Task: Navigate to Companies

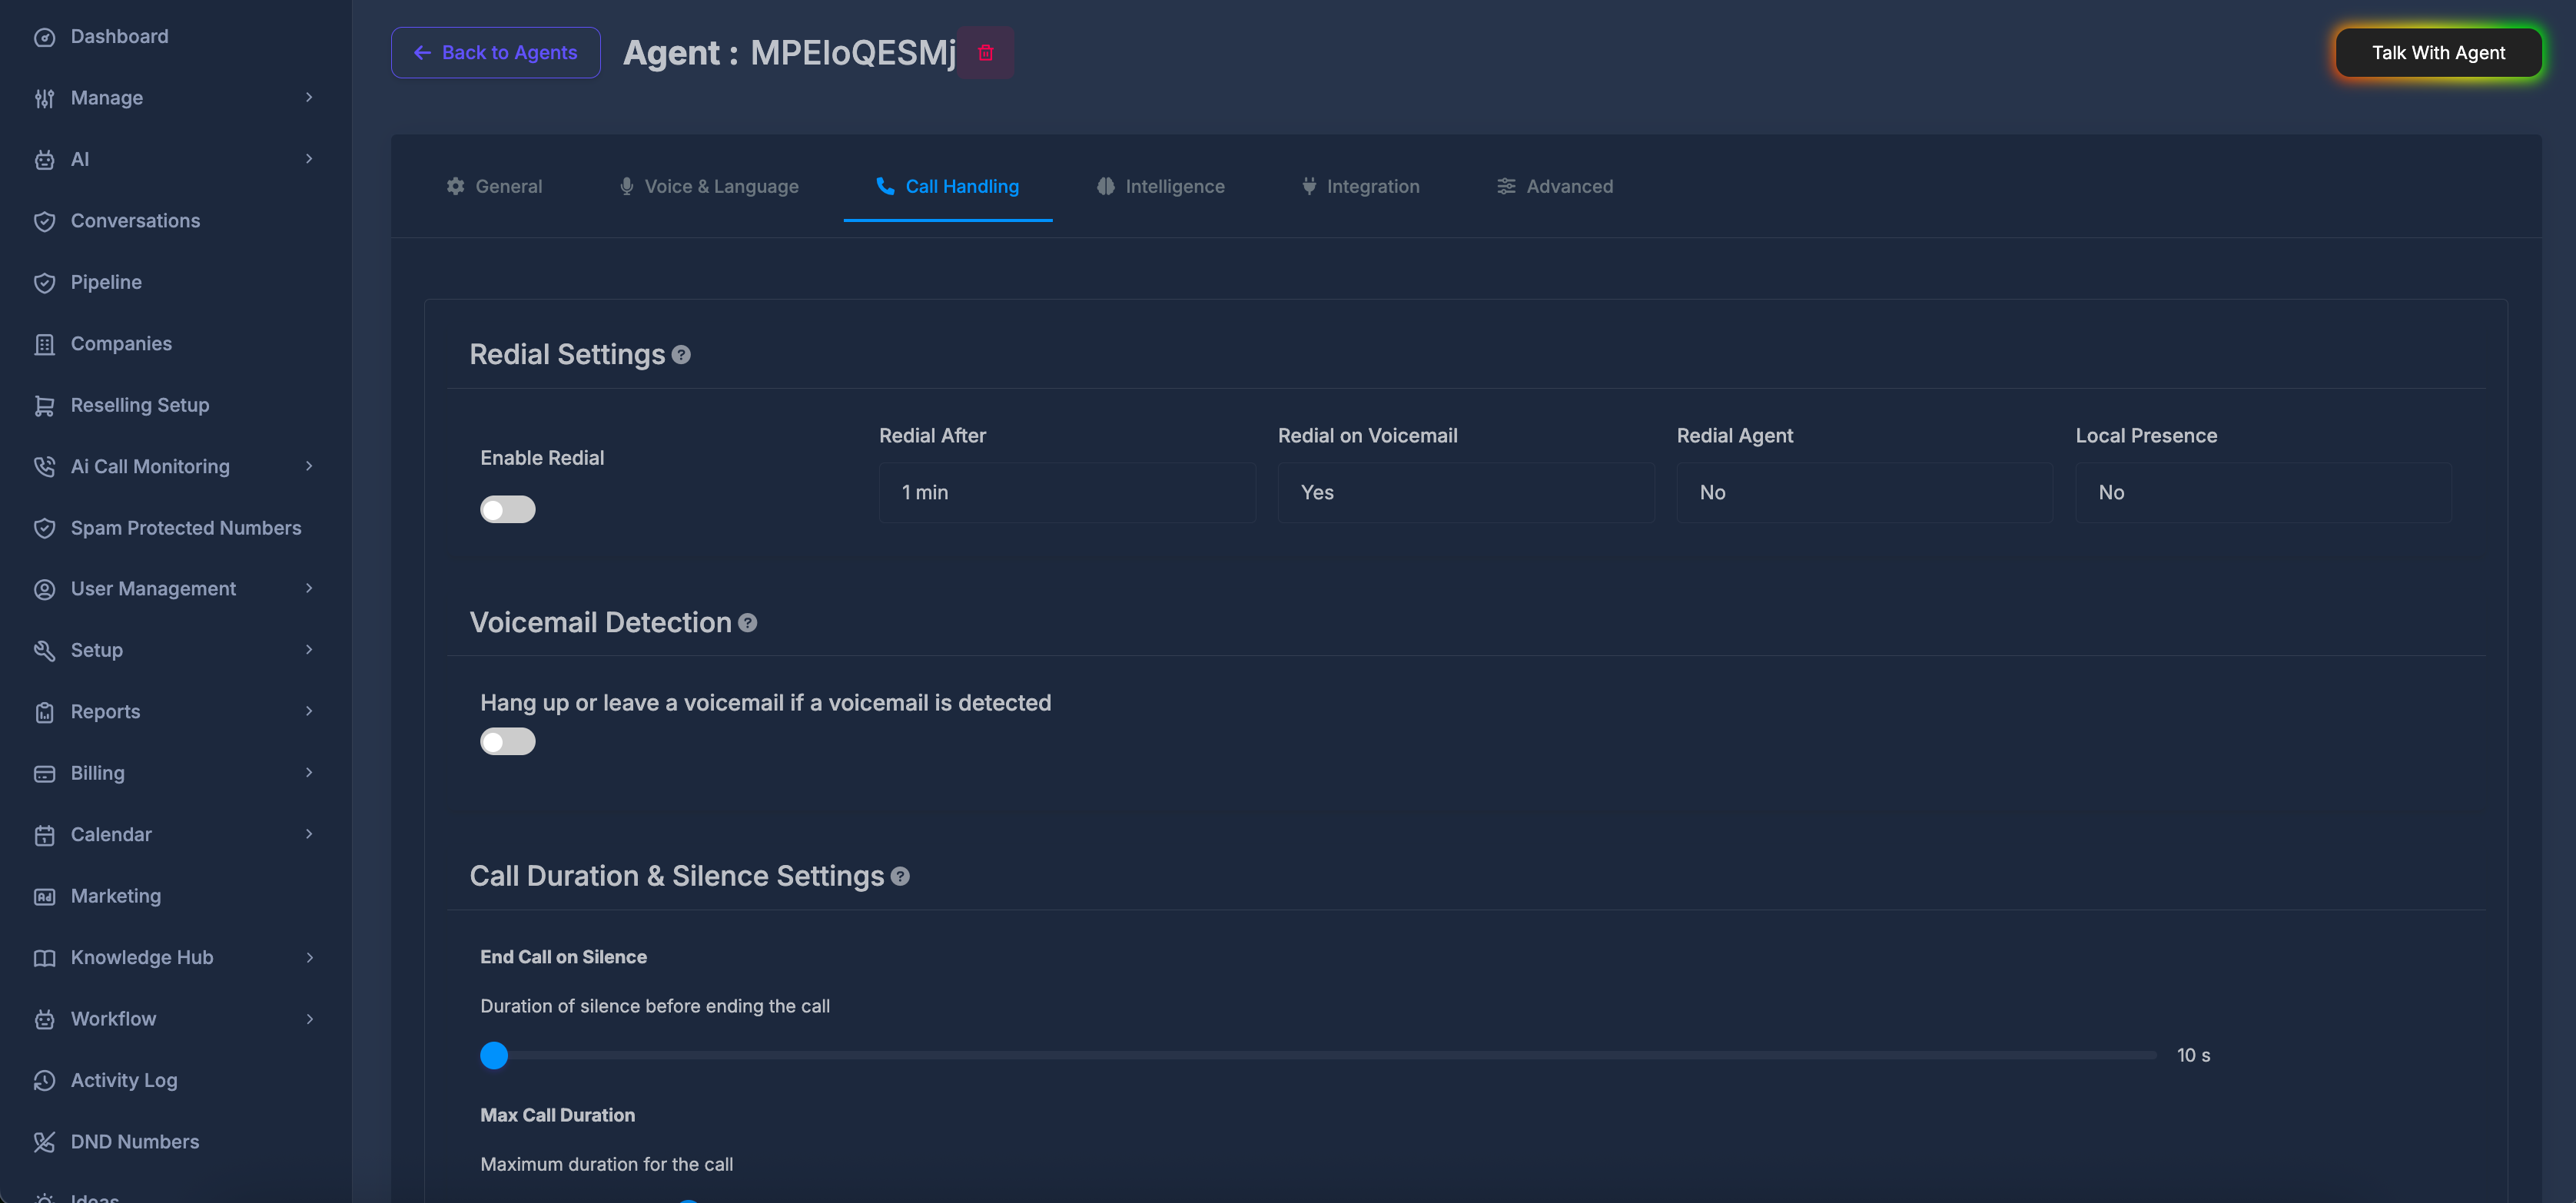Action: (120, 343)
